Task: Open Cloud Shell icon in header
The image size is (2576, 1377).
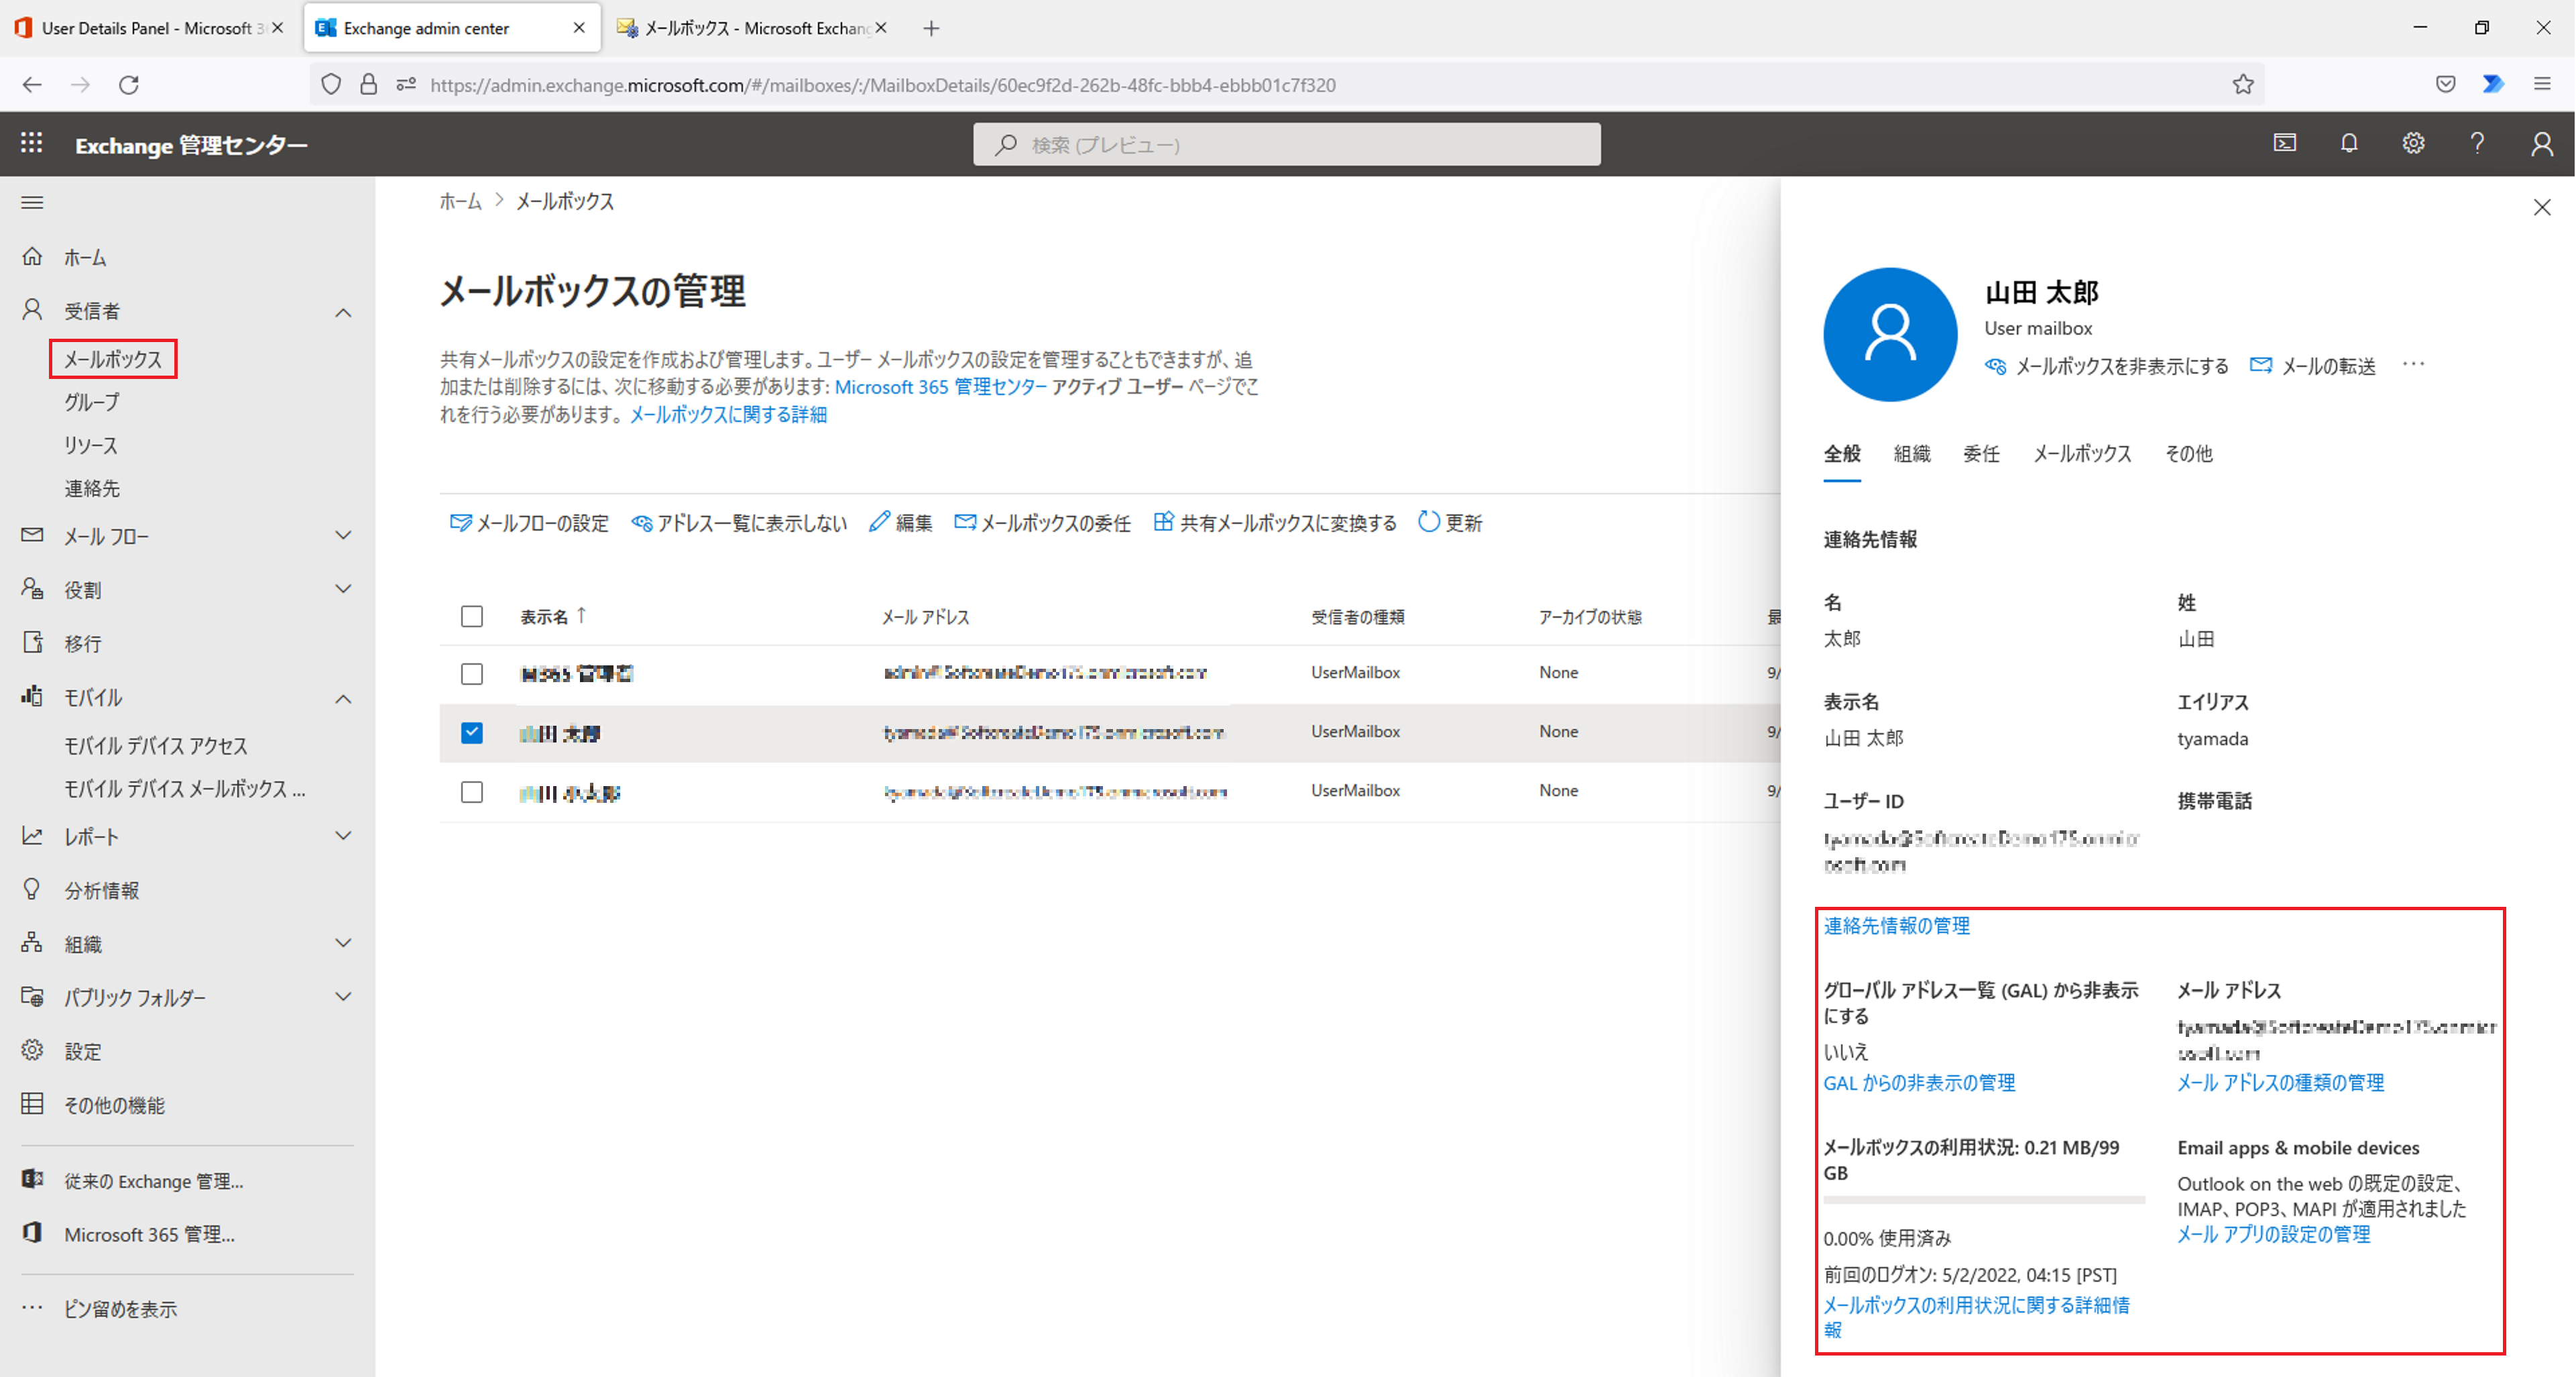Action: (x=2285, y=143)
